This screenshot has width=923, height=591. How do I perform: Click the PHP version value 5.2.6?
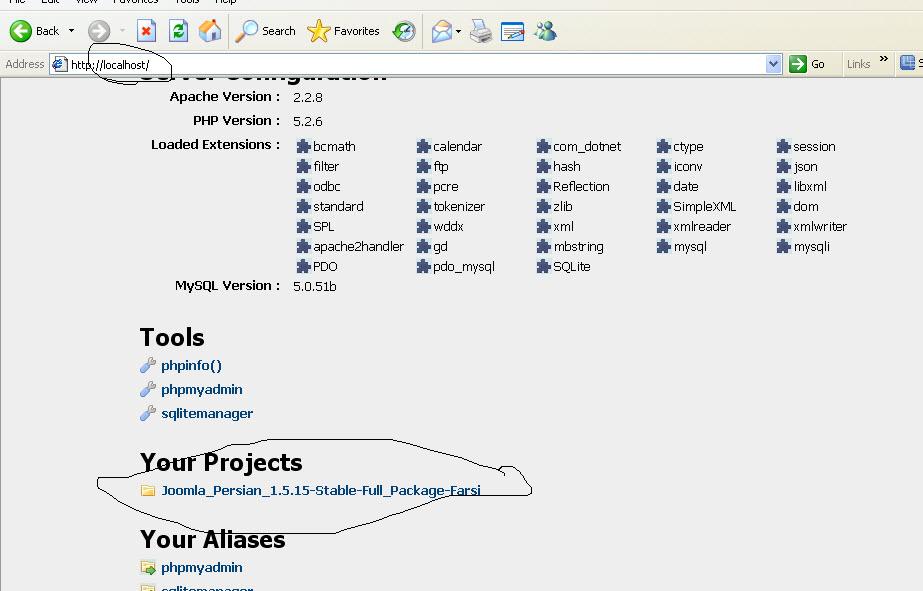coord(308,121)
